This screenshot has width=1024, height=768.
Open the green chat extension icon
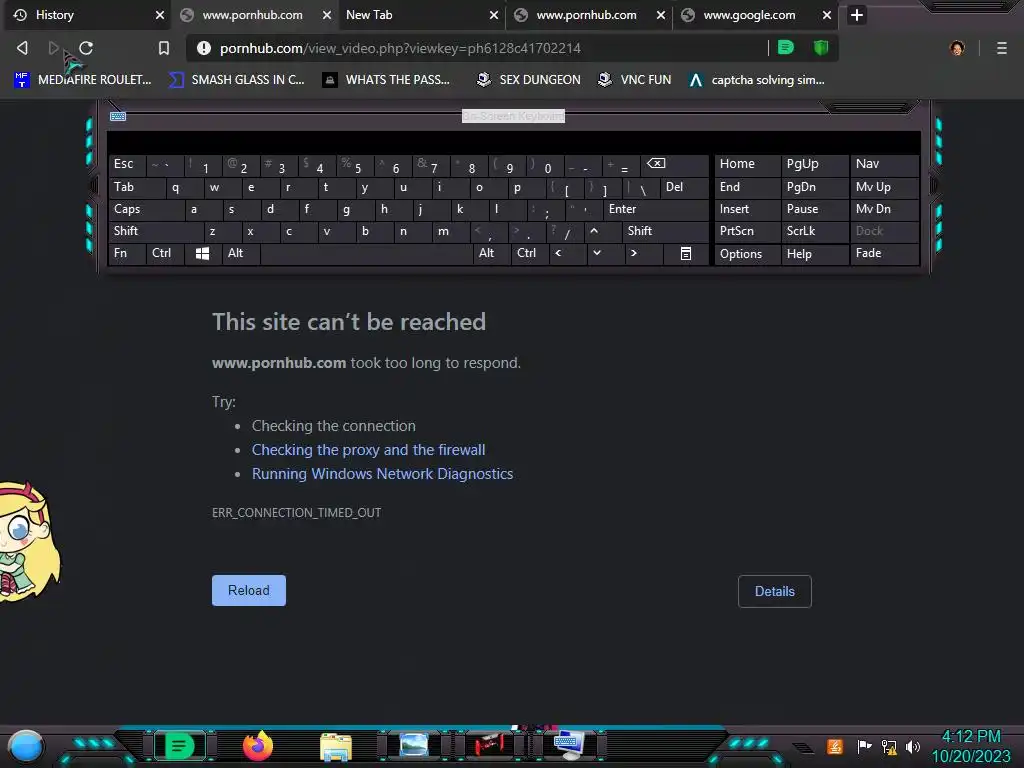[786, 47]
